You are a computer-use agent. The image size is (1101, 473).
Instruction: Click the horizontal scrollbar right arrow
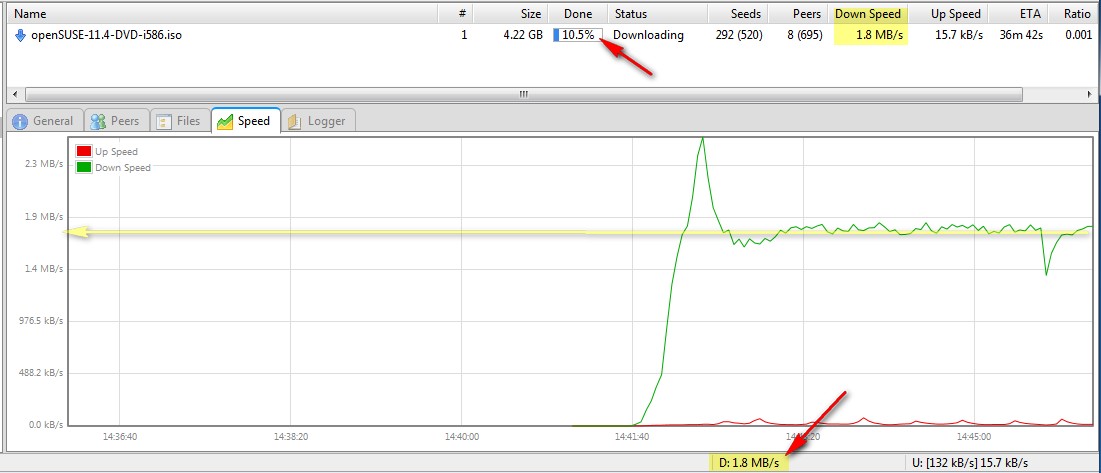click(1090, 94)
